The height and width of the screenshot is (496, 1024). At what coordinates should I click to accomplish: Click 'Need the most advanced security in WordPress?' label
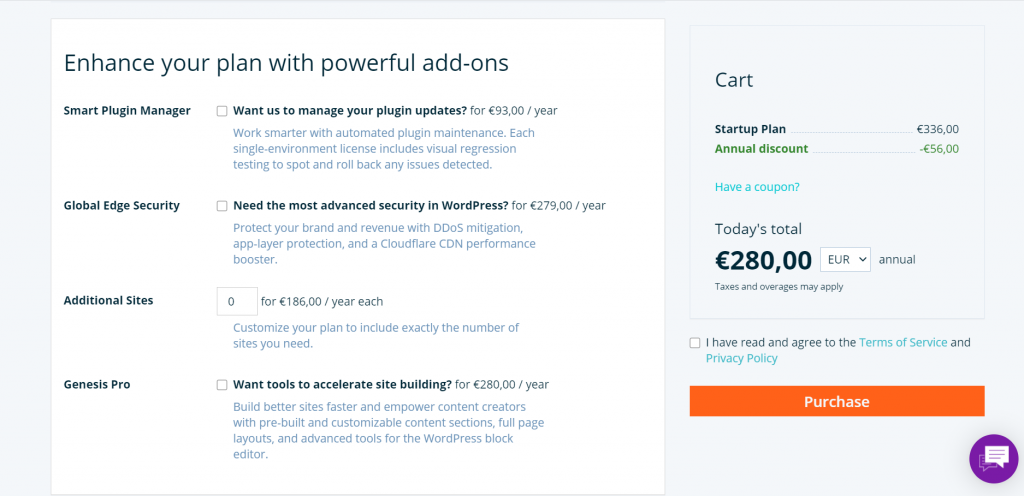370,205
